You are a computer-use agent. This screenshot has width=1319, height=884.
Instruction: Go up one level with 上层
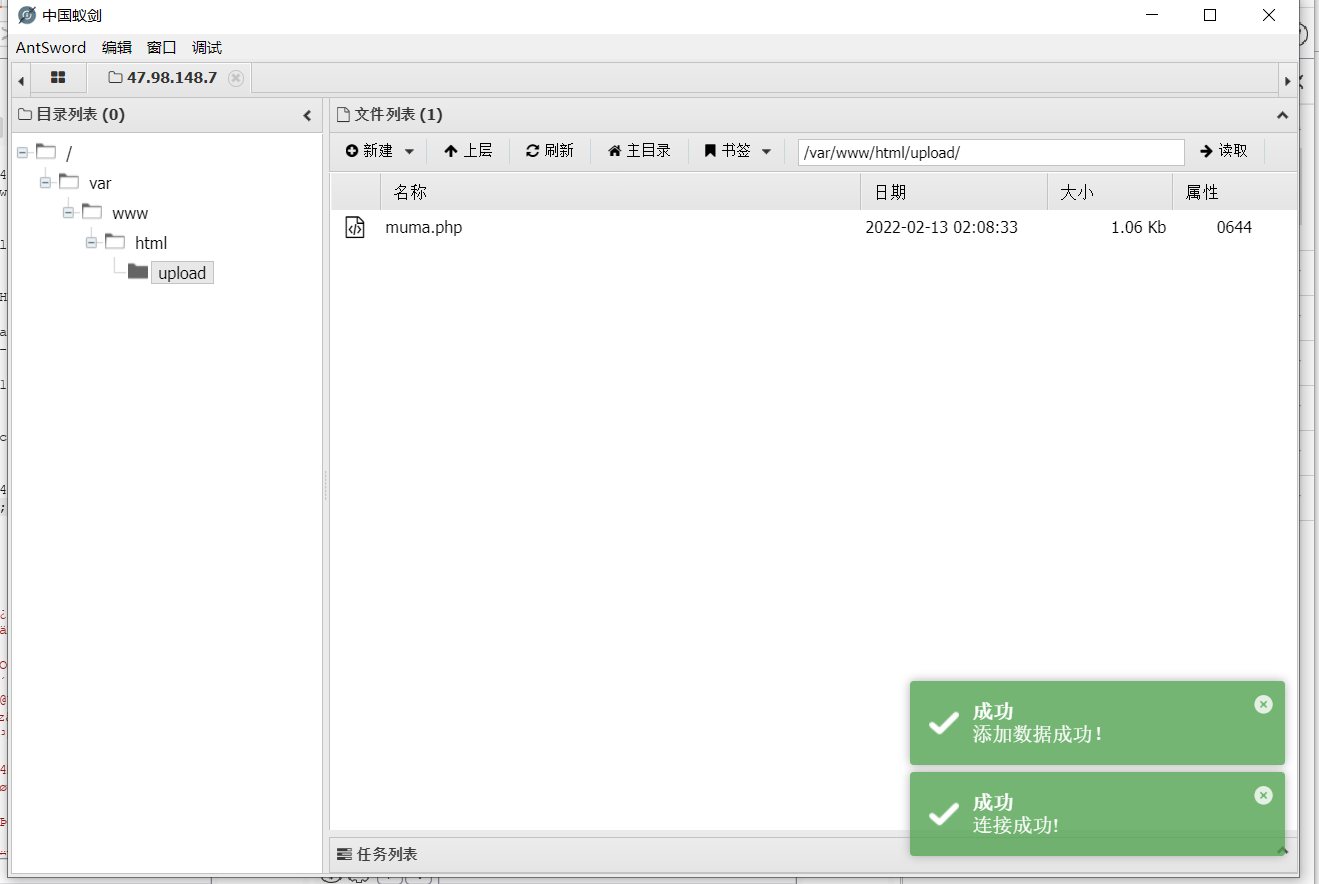coord(468,151)
